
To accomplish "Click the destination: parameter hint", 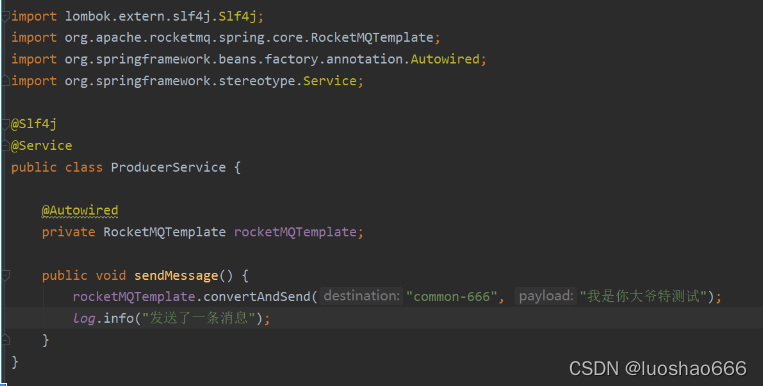I will [x=362, y=296].
